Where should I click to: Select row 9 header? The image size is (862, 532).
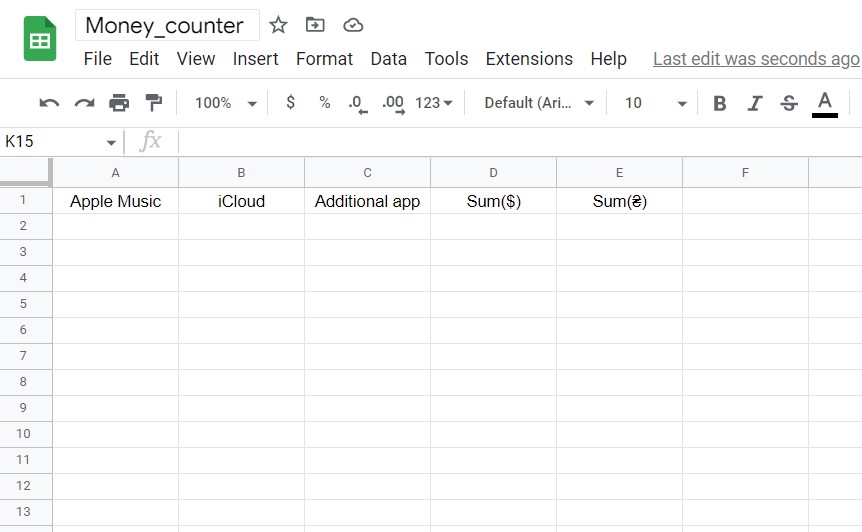point(26,408)
